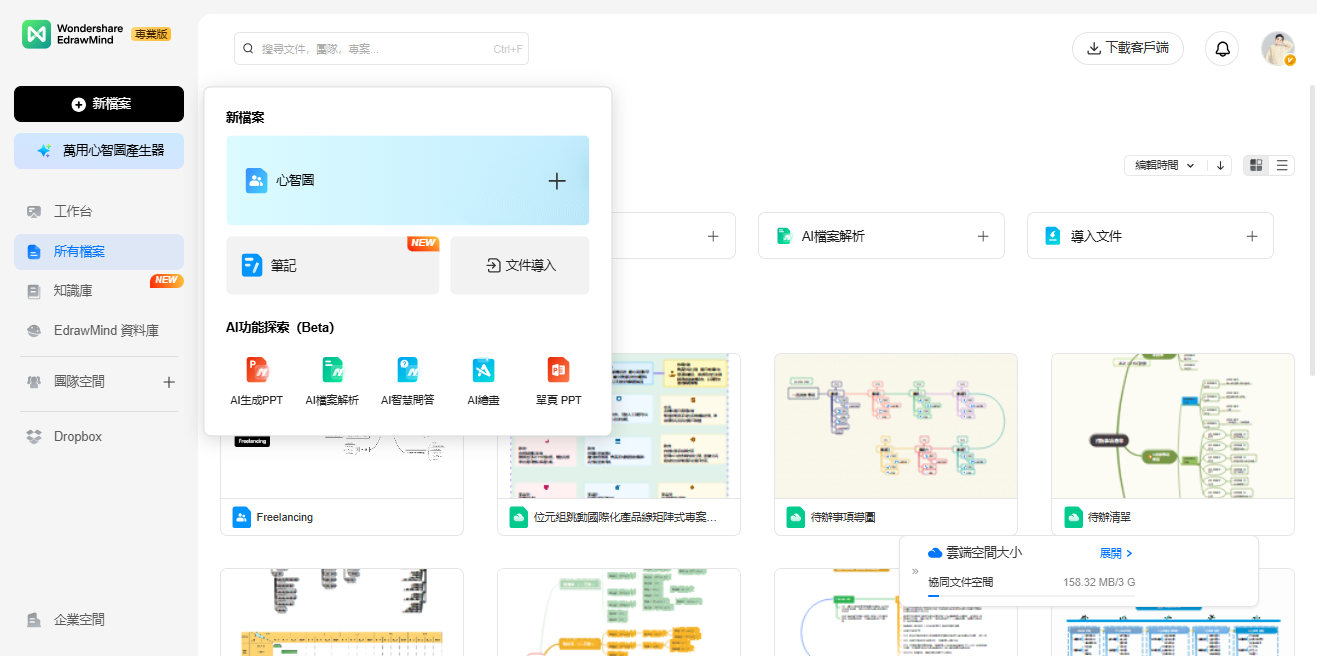The image size is (1317, 656).
Task: Click the user profile avatar
Action: (x=1277, y=48)
